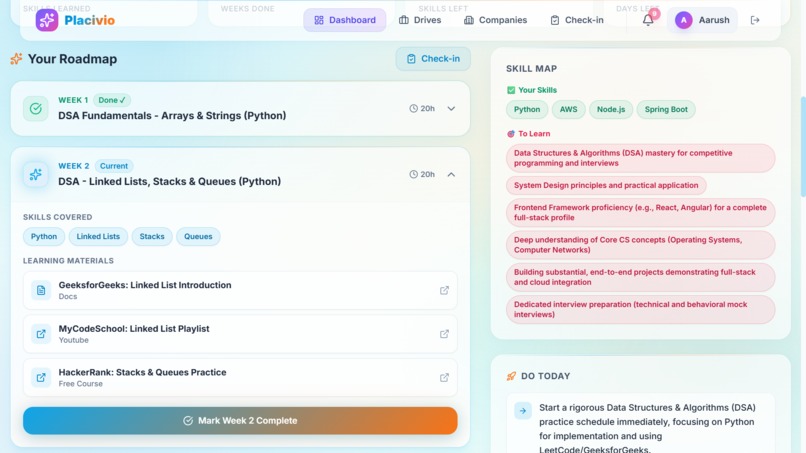Open the Aarush profile menu
This screenshot has width=806, height=453.
[702, 20]
